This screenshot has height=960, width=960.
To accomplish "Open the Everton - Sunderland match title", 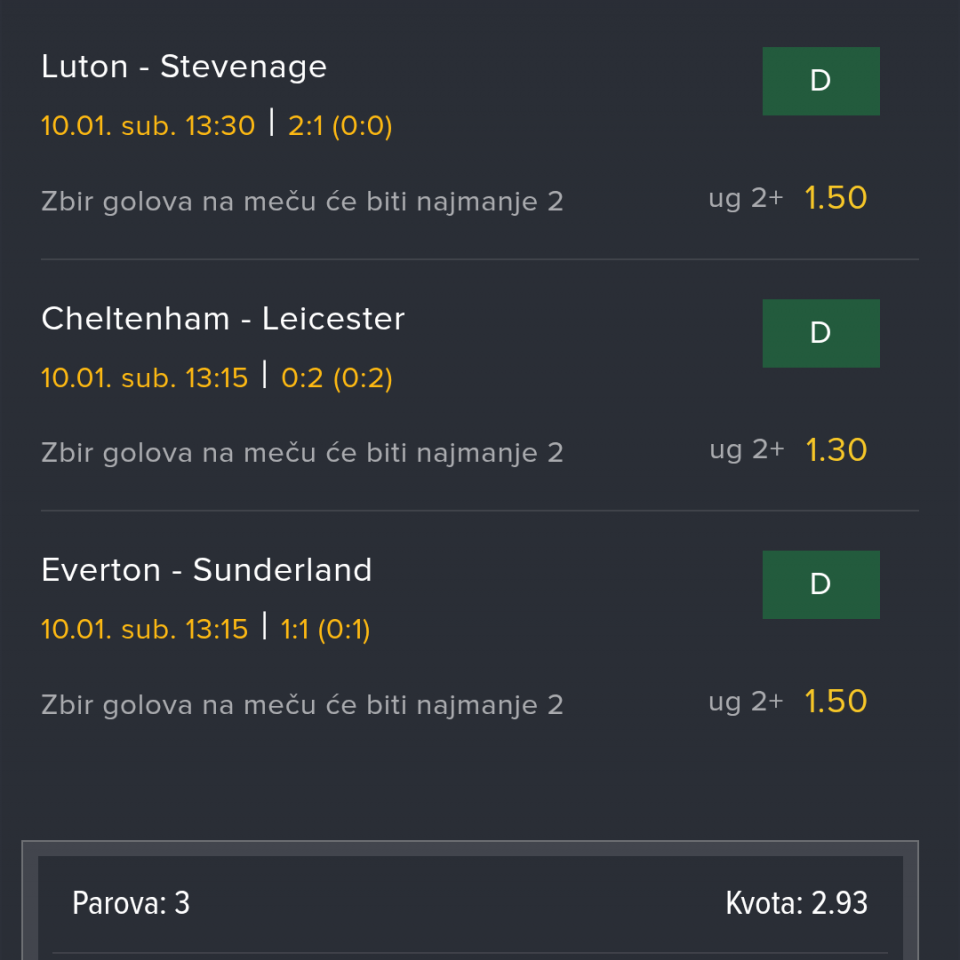I will 207,570.
